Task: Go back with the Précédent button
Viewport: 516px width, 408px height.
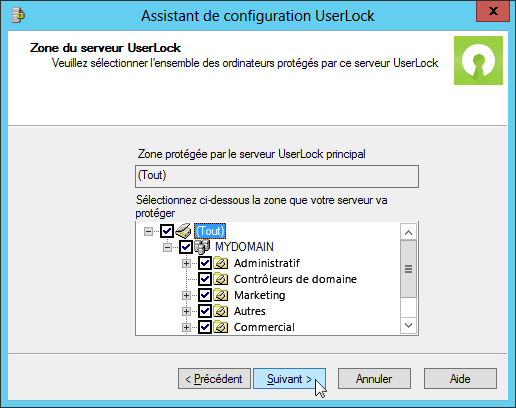Action: [214, 378]
